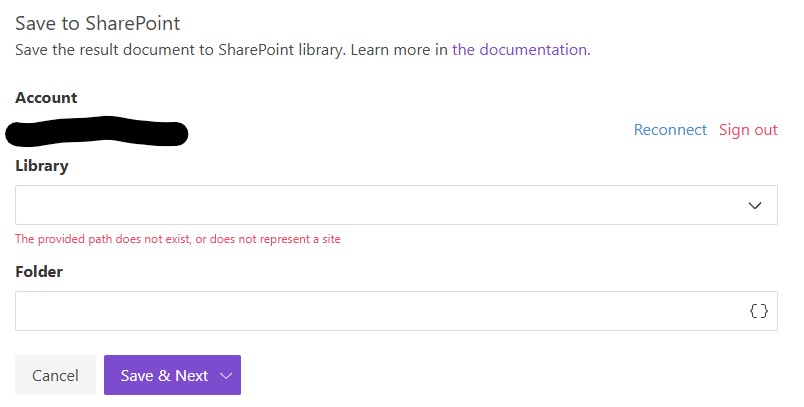Open the Library combo box field

[380, 205]
